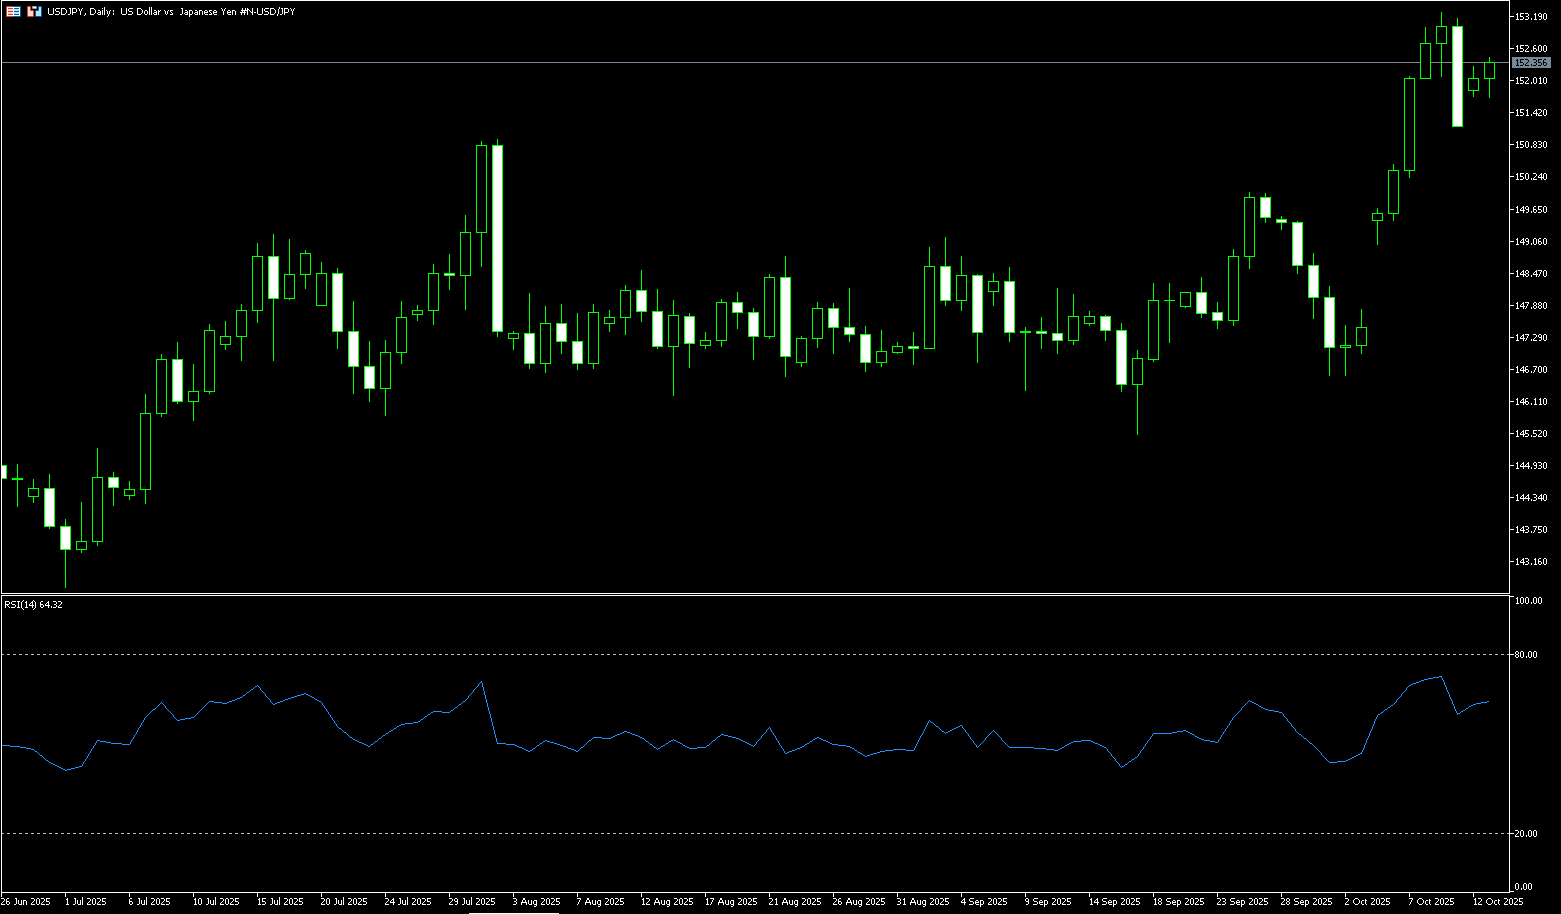
Task: Click the 7 Oct 2025 date label
Action: pyautogui.click(x=1431, y=902)
